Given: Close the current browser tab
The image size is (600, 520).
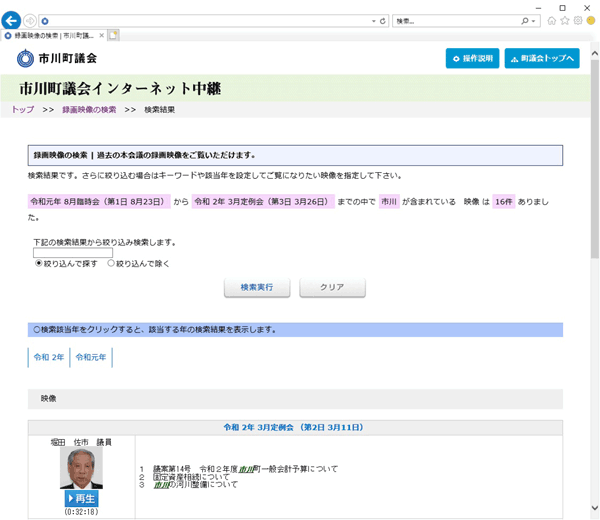Looking at the screenshot, I should (101, 36).
